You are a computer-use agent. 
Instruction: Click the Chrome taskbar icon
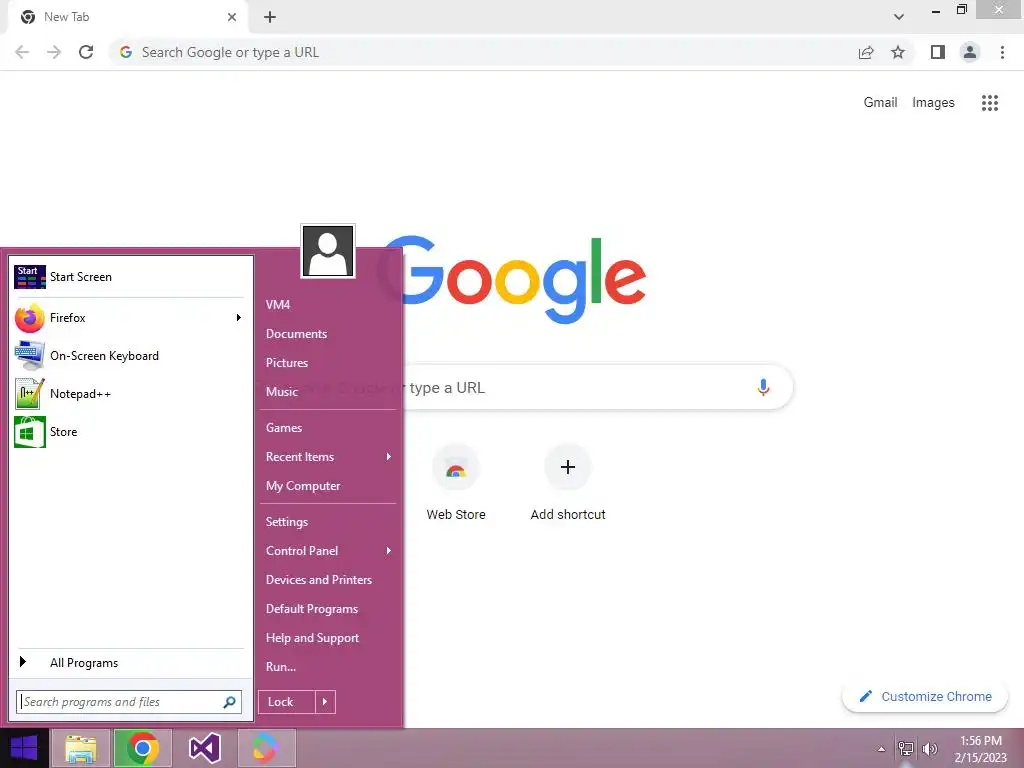click(x=143, y=748)
